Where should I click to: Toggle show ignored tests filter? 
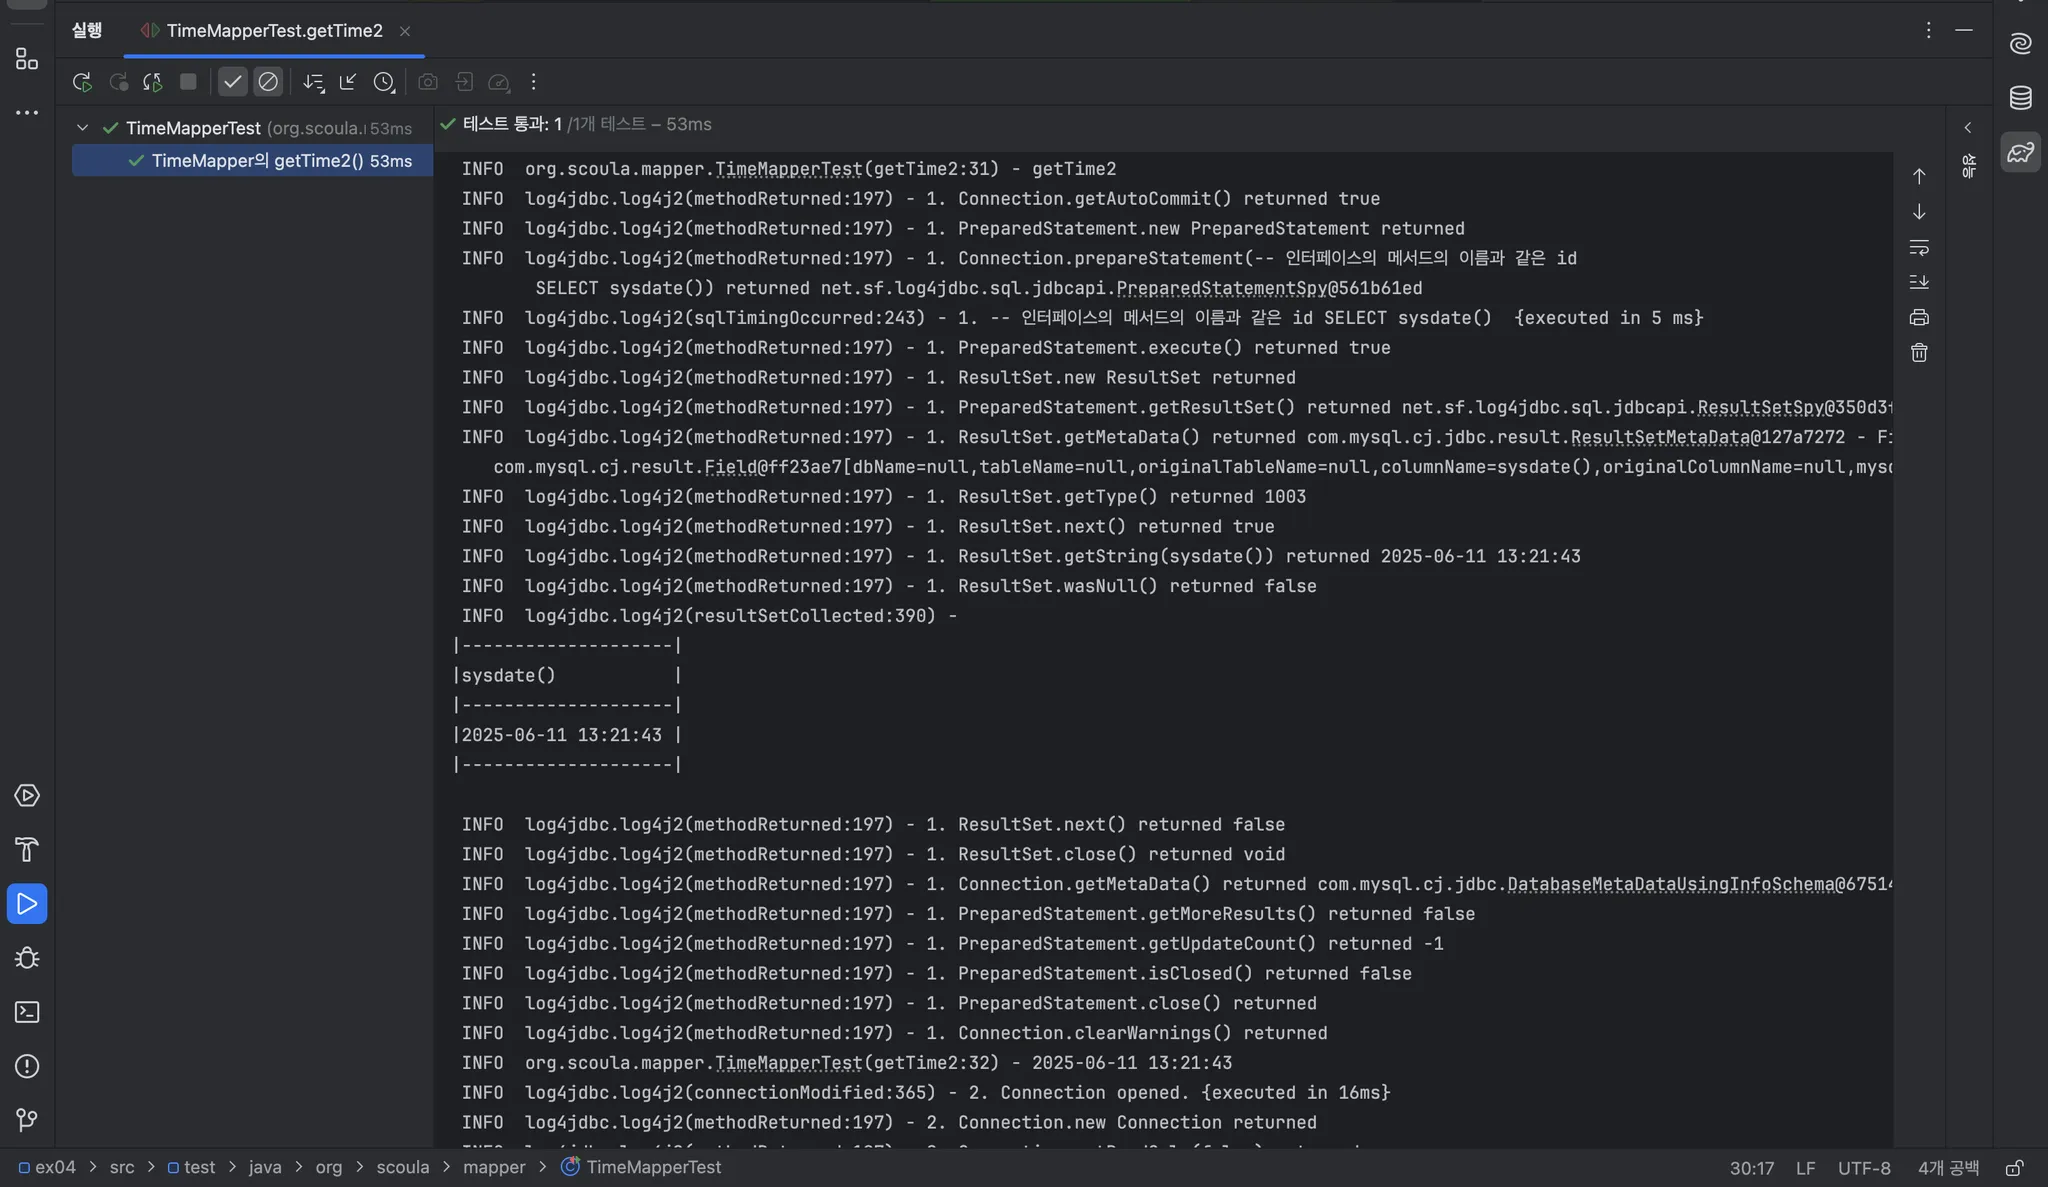click(268, 82)
